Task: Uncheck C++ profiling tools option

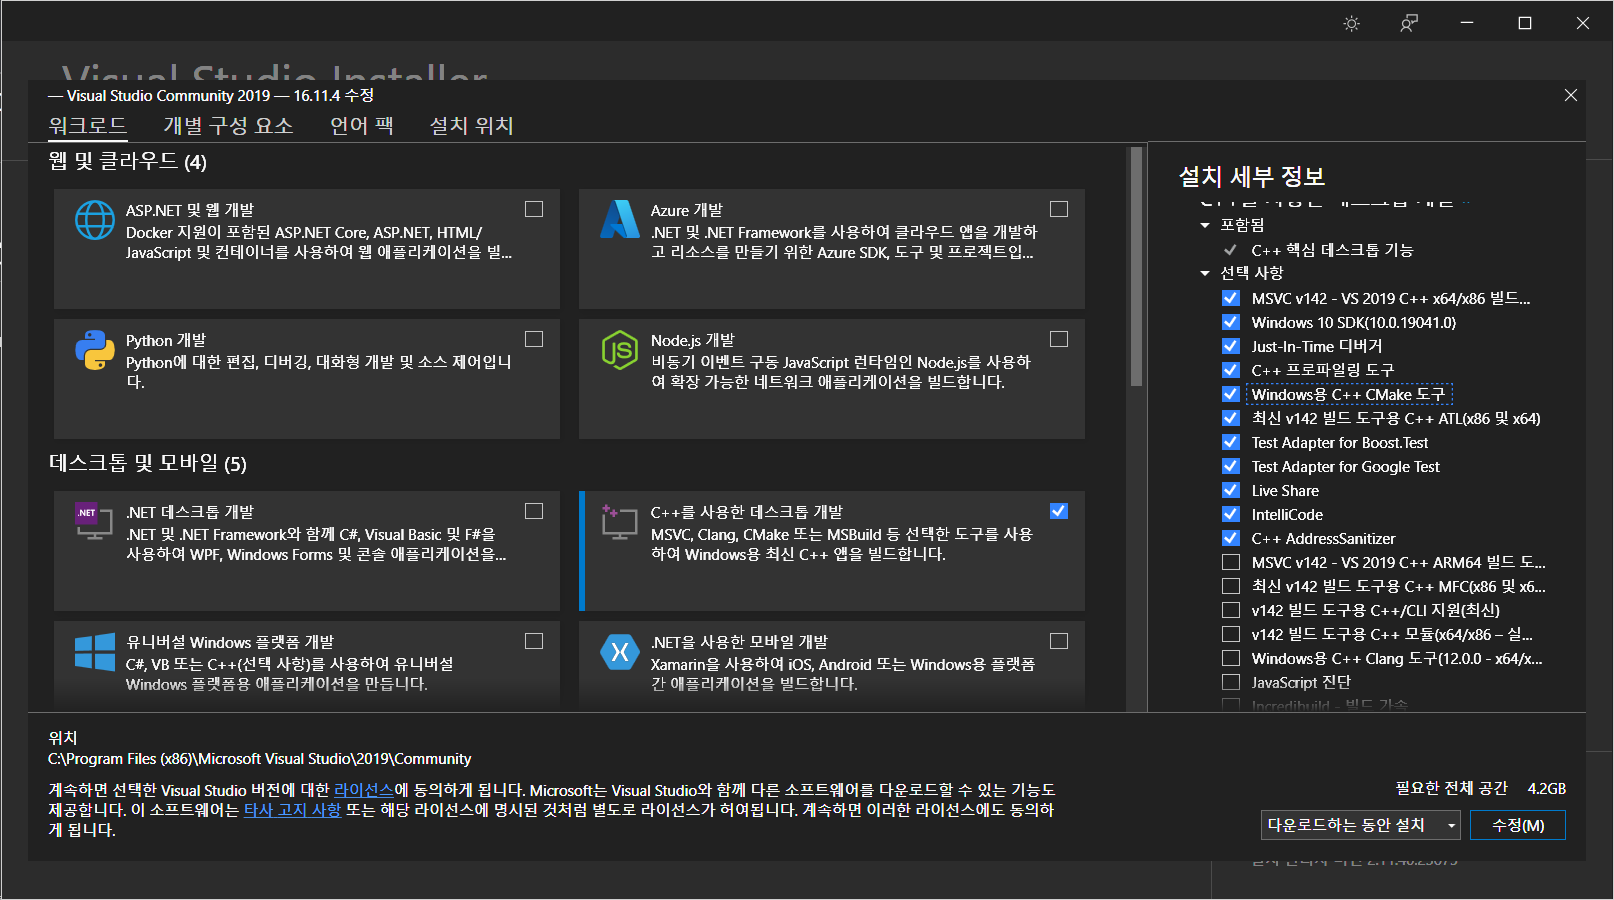Action: coord(1231,370)
